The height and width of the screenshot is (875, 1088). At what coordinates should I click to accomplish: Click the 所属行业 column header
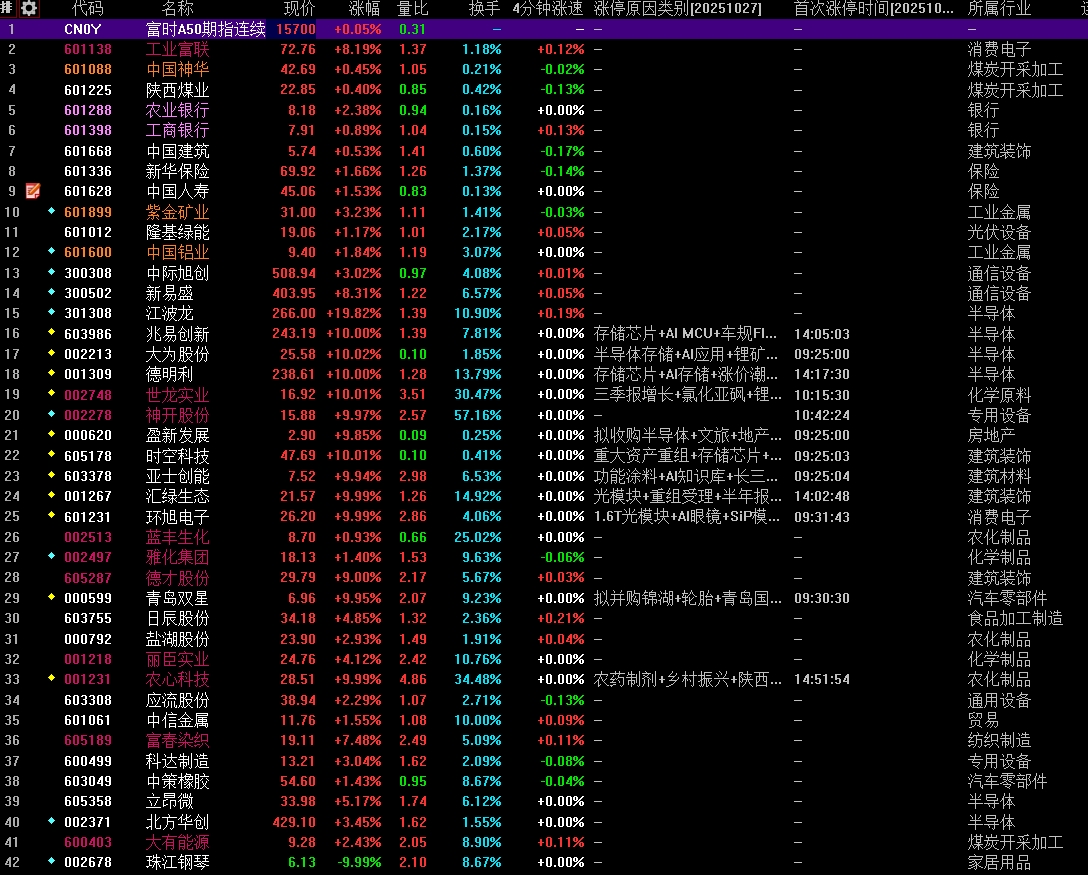(999, 8)
